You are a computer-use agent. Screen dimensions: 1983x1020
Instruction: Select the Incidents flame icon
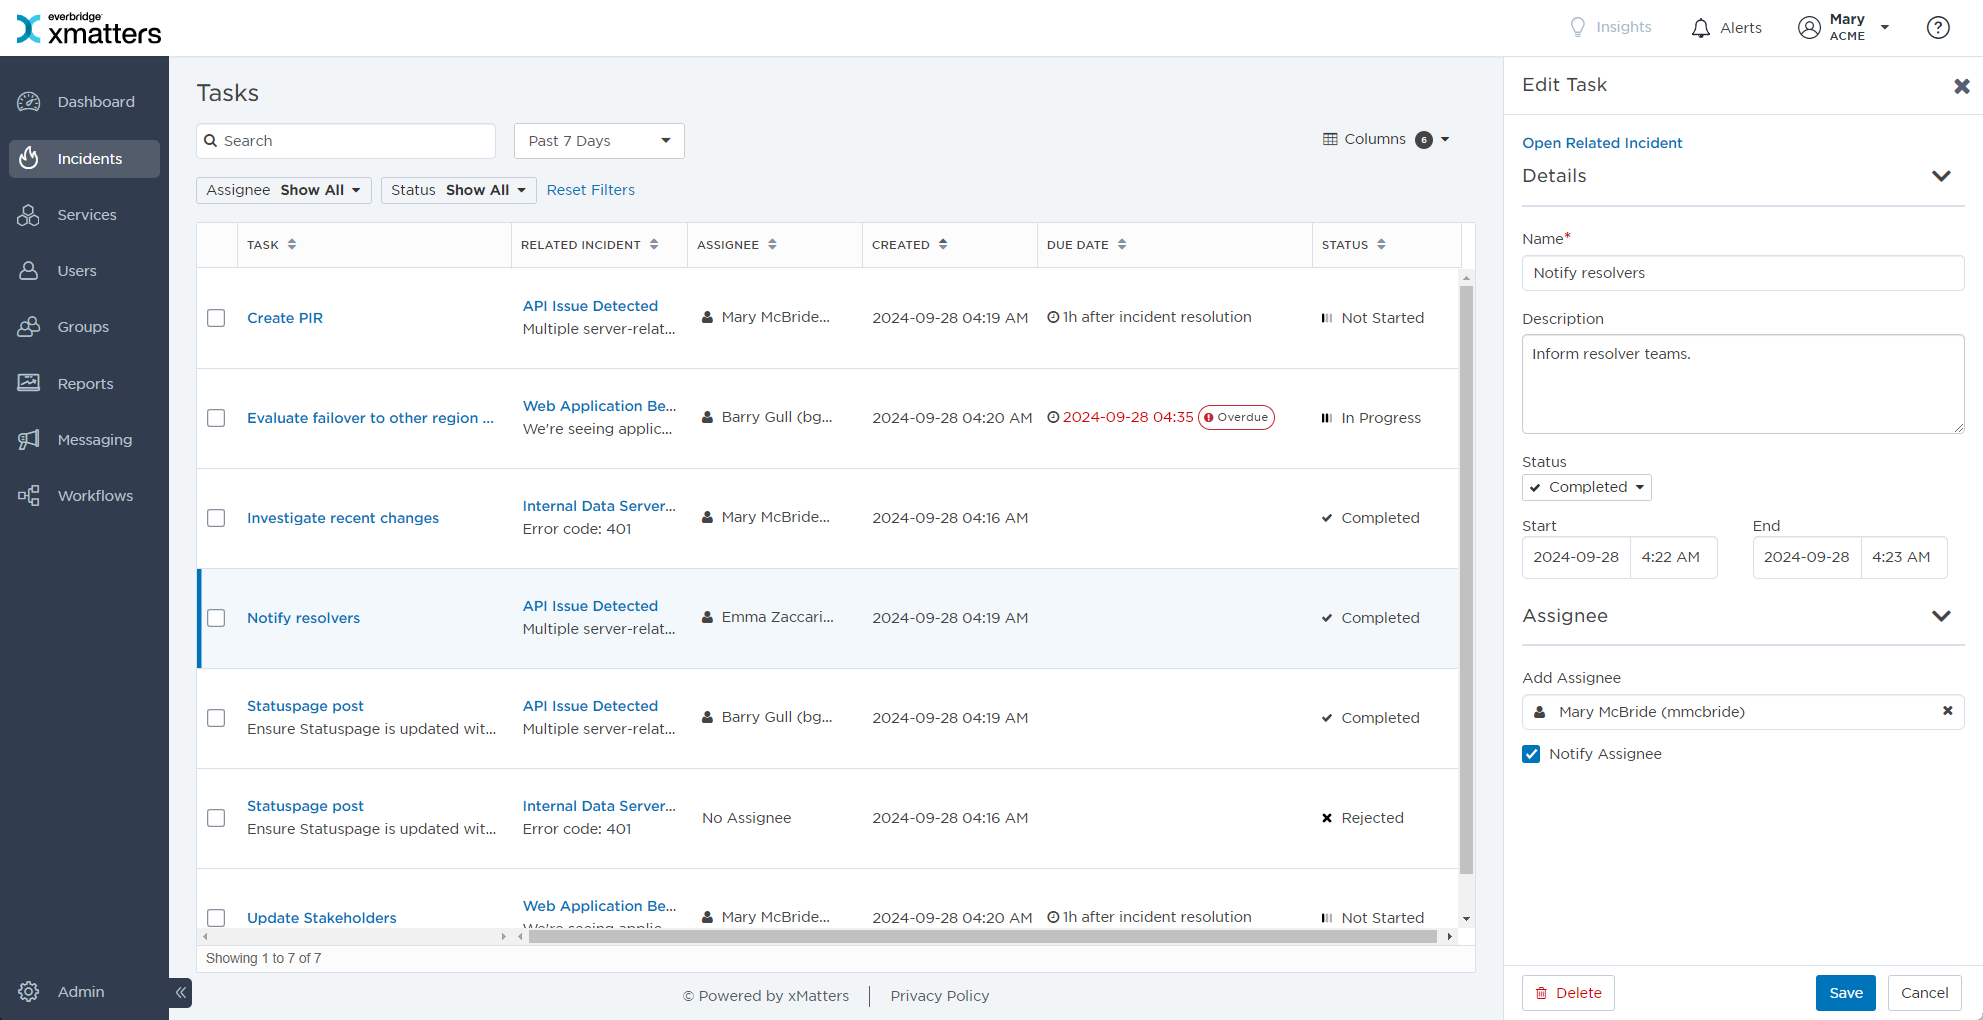click(29, 158)
